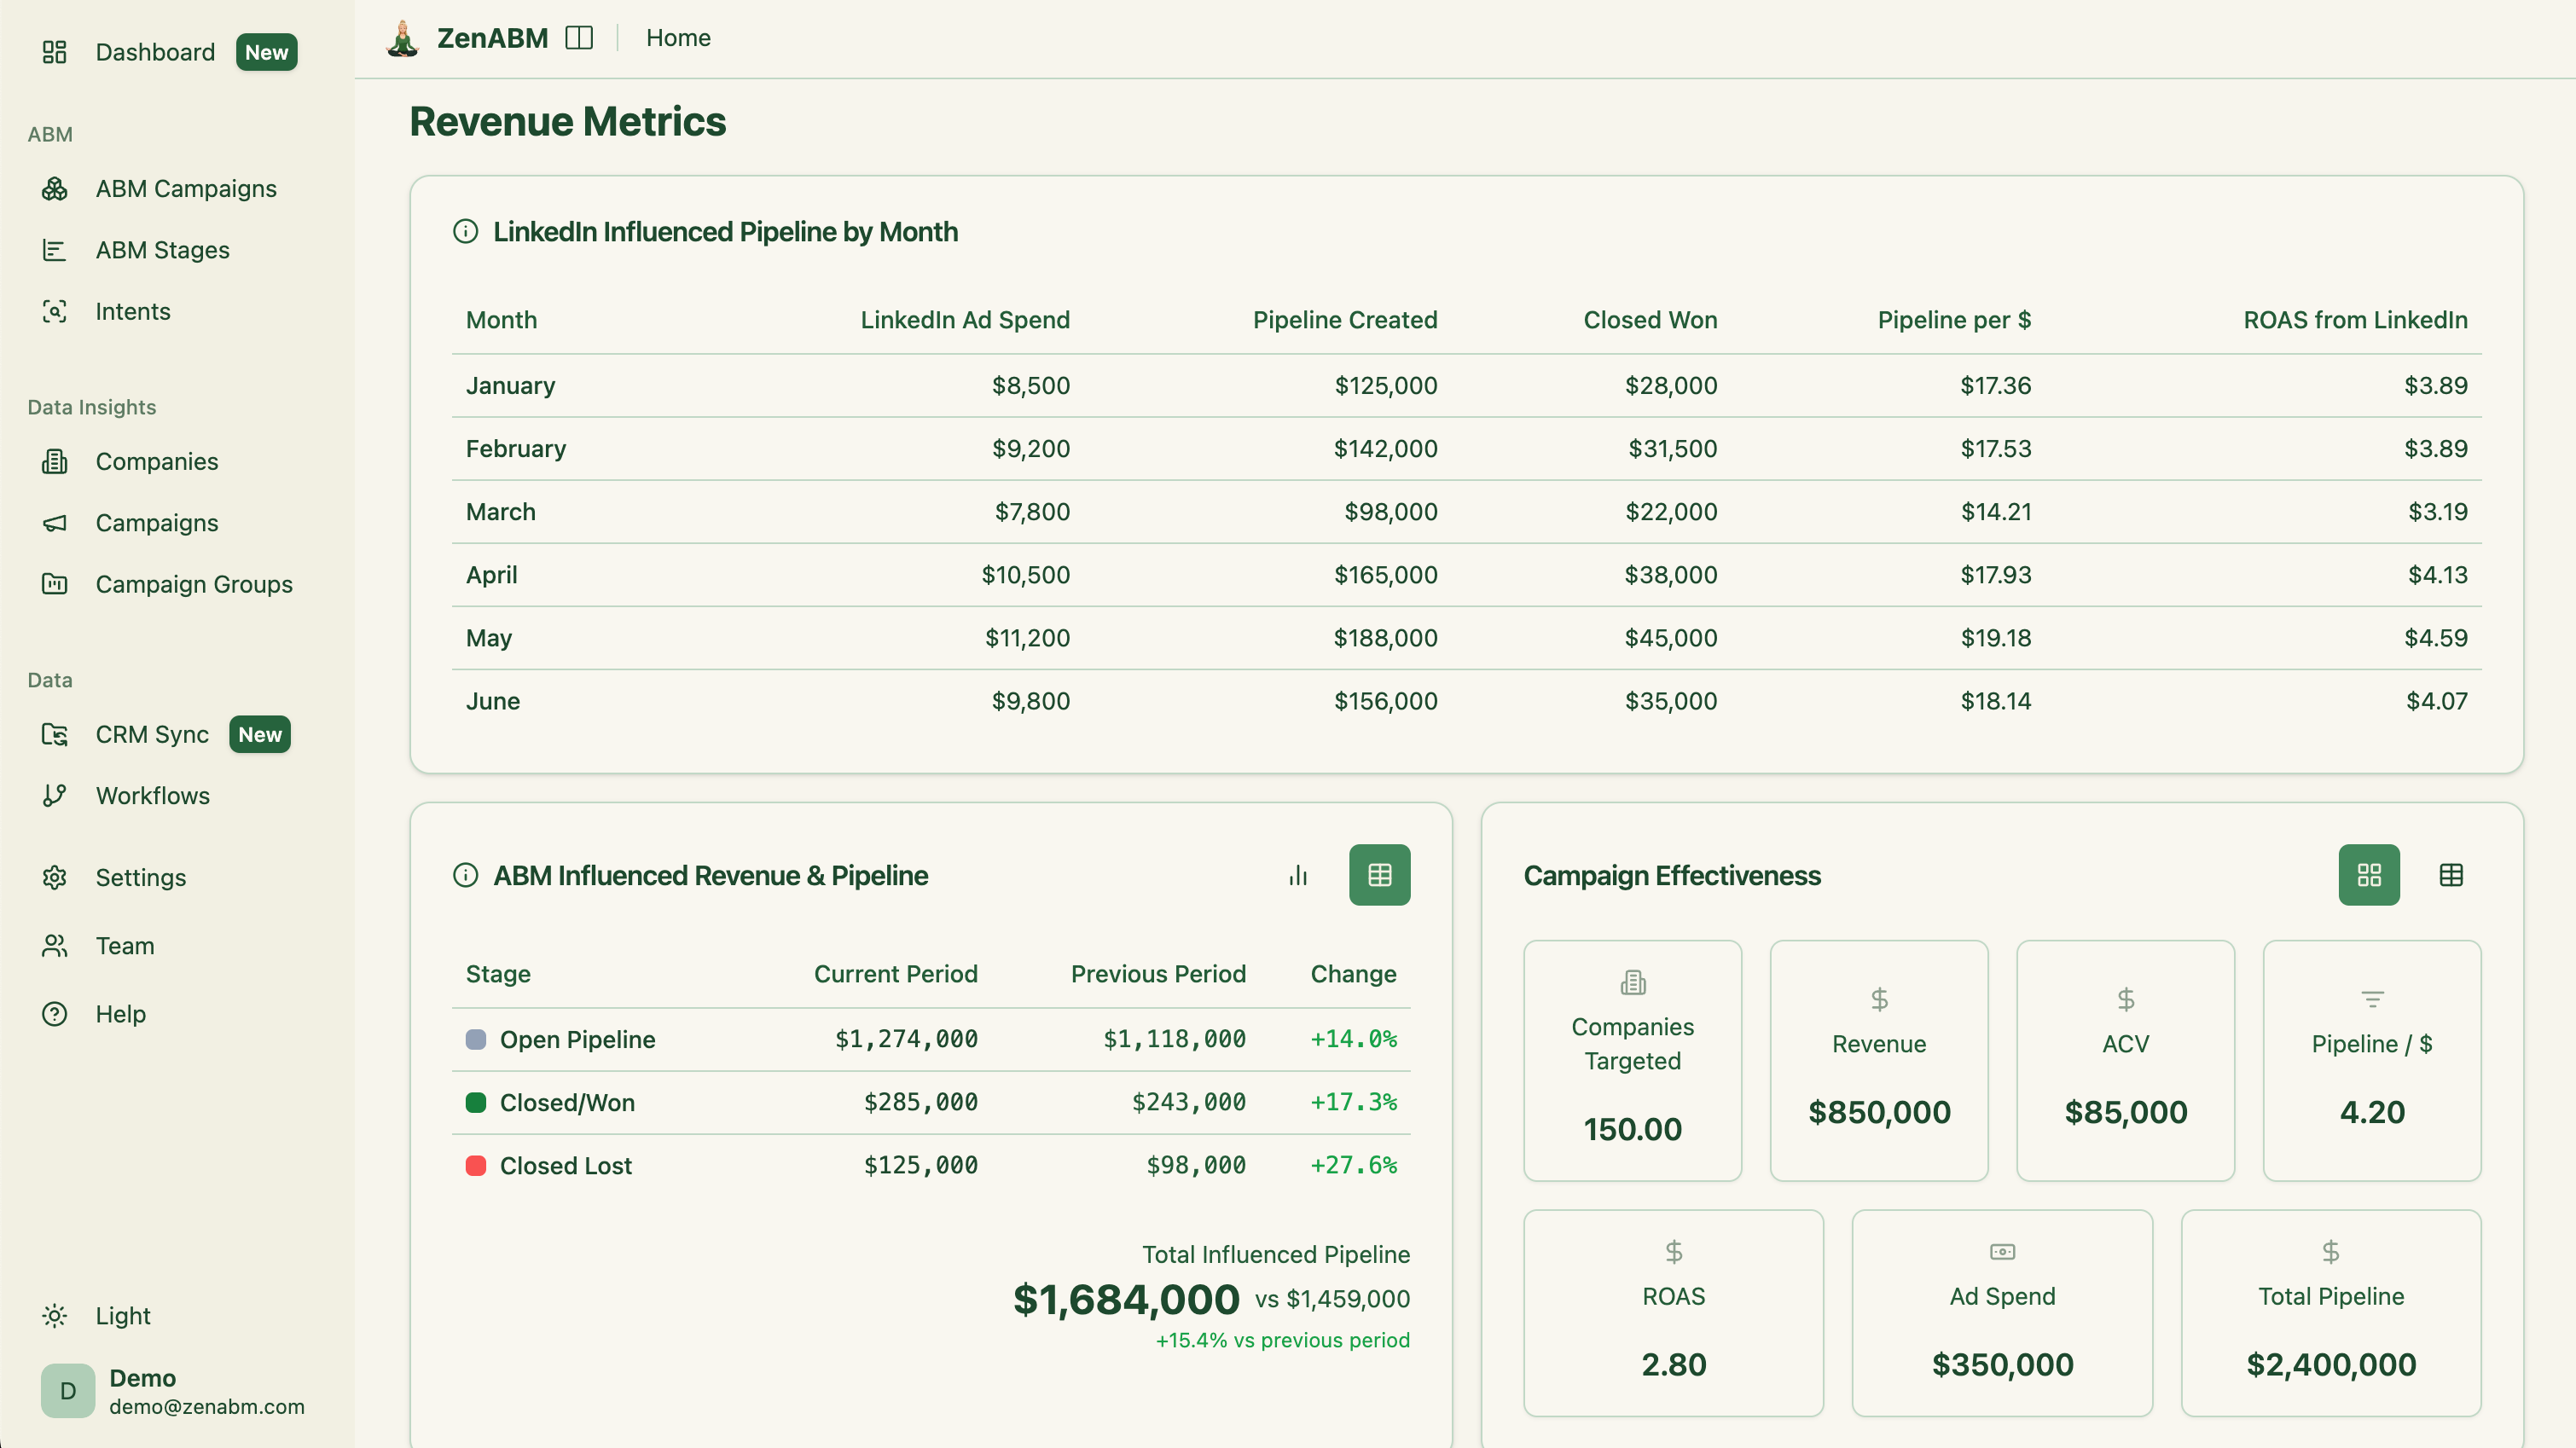The height and width of the screenshot is (1448, 2576).
Task: Click the Closed/Won green color marker
Action: 476,1102
